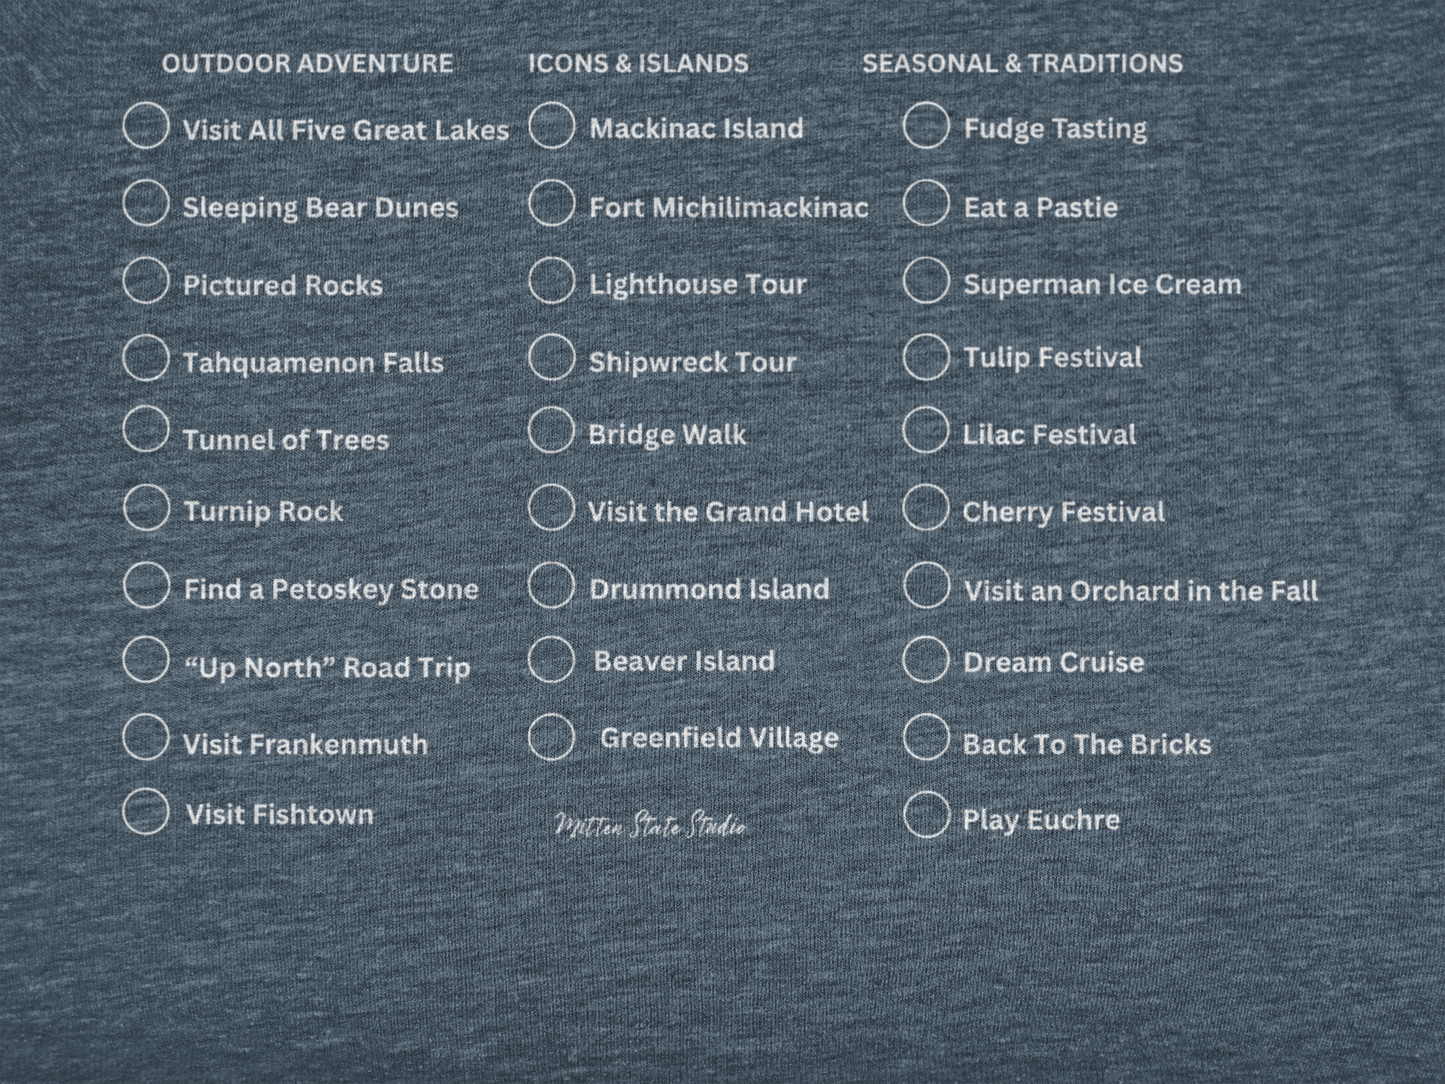Click the Outdoor Adventure column heading
The width and height of the screenshot is (1445, 1084).
[307, 64]
